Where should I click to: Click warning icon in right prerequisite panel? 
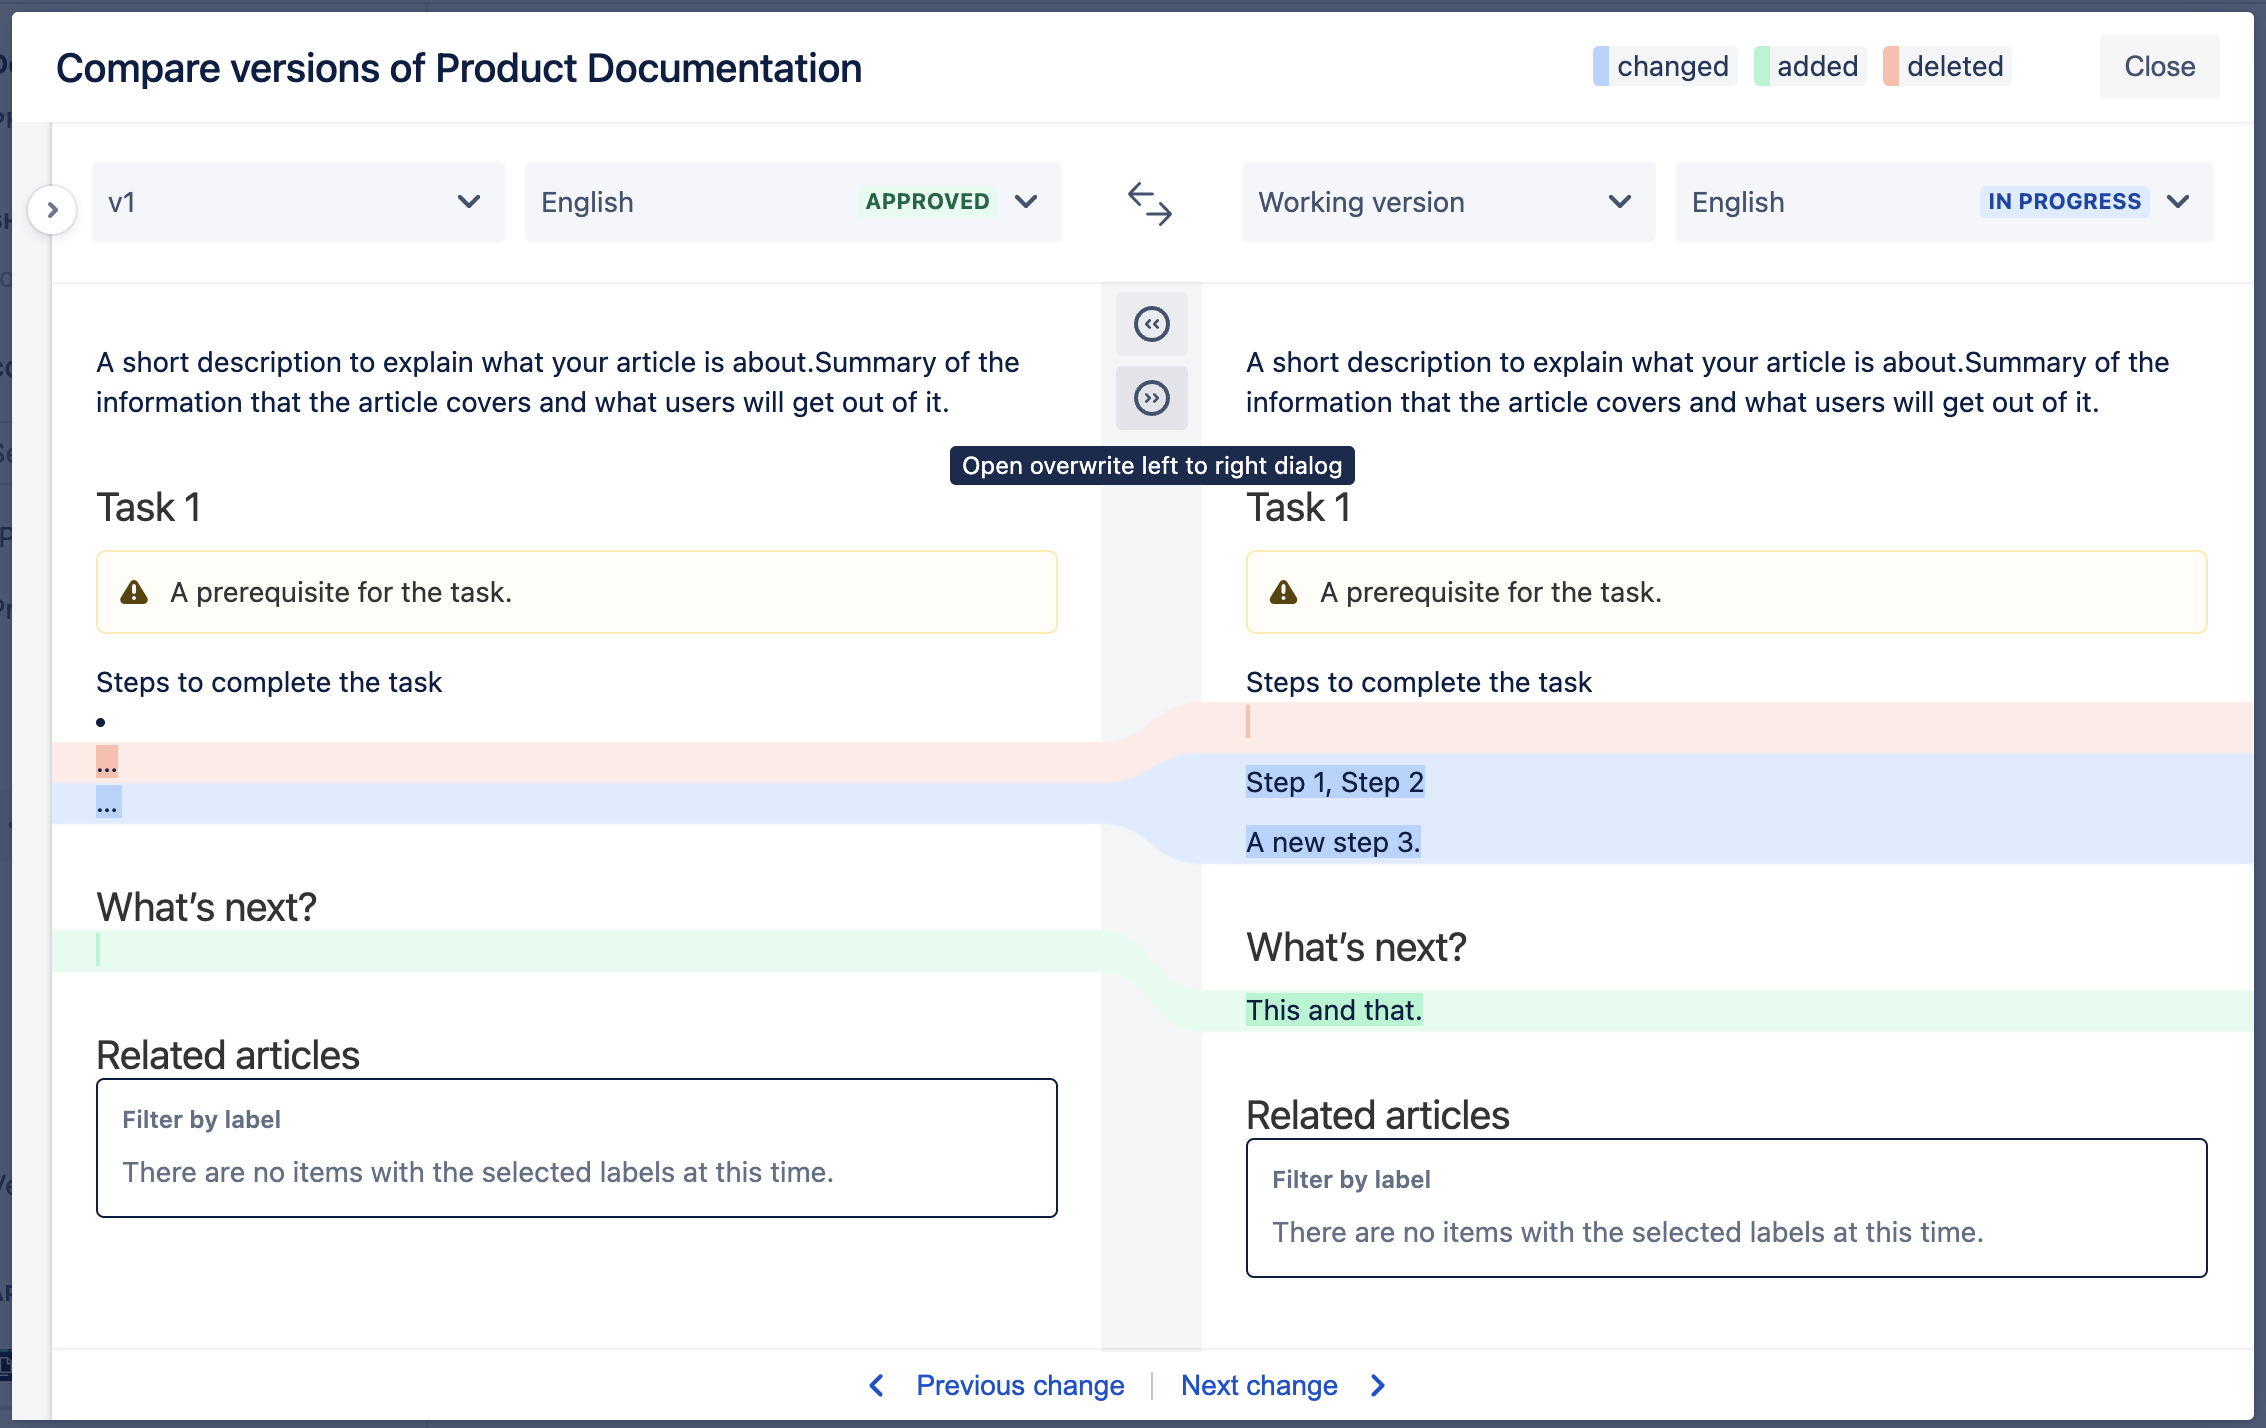pyautogui.click(x=1283, y=593)
